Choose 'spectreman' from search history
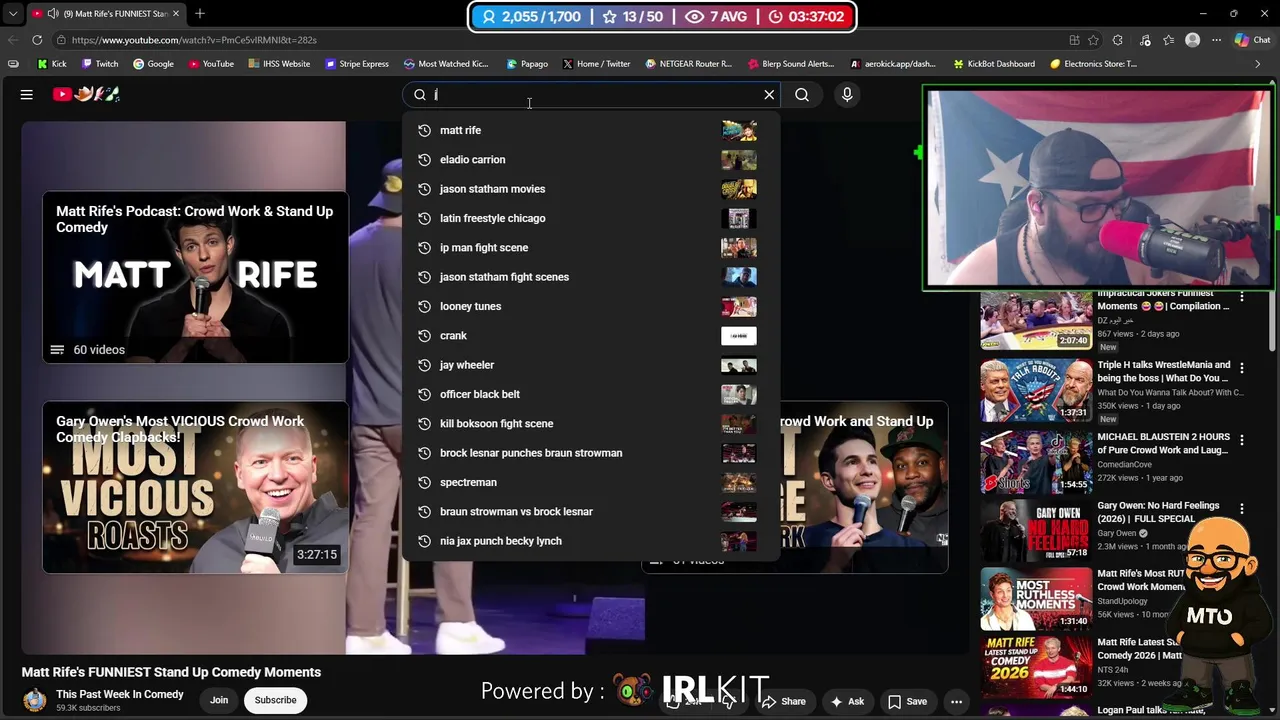1280x720 pixels. click(591, 482)
